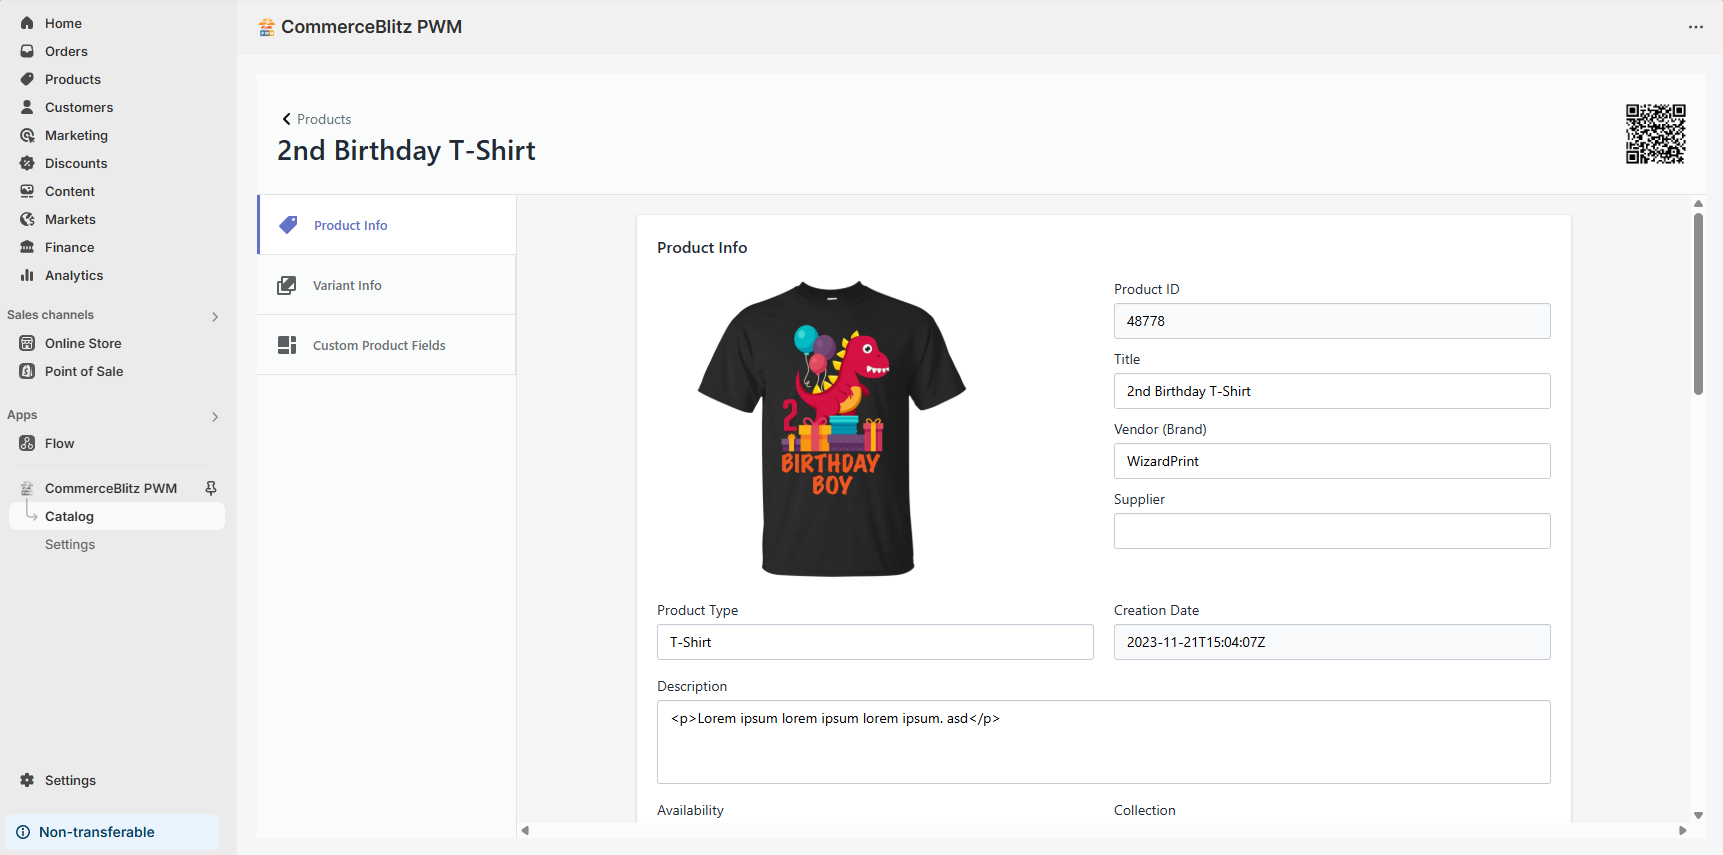The height and width of the screenshot is (855, 1723).
Task: Click the Discounts badge icon
Action: tap(27, 163)
